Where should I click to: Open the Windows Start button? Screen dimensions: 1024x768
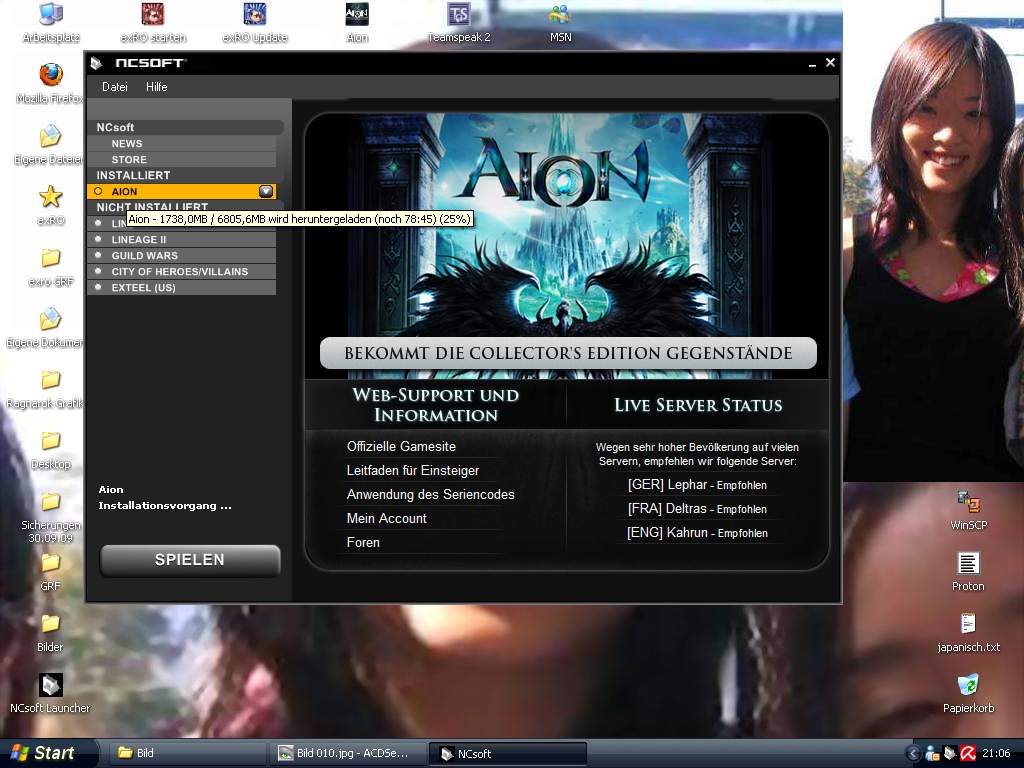(48, 753)
